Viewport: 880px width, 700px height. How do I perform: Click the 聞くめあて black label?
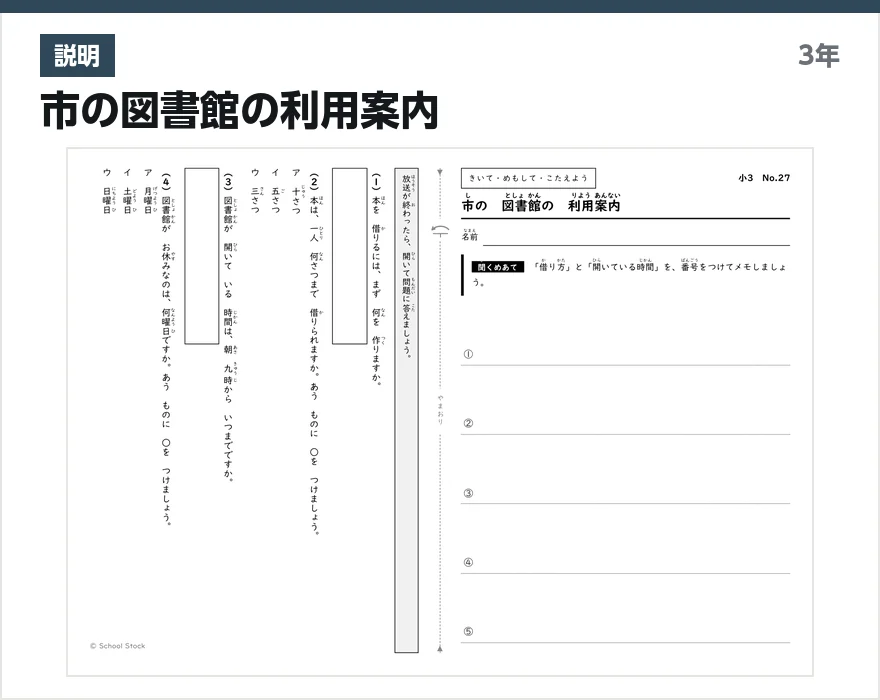coord(497,267)
